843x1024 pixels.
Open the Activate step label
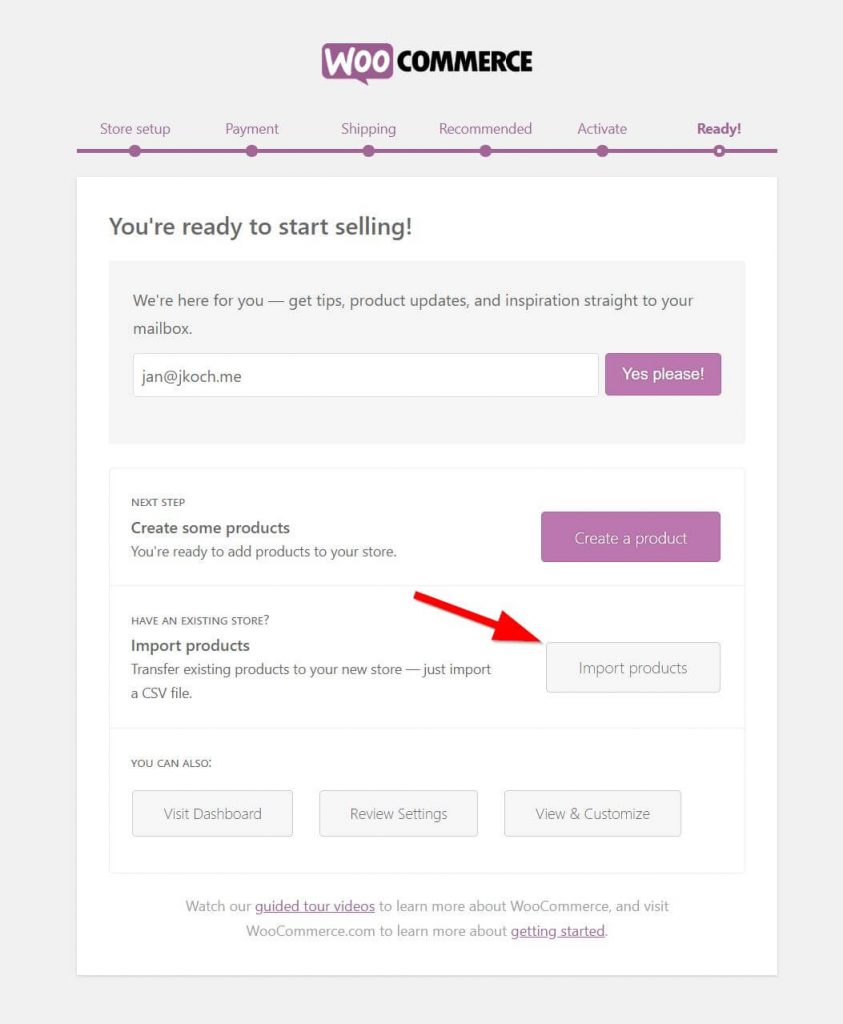(x=602, y=128)
